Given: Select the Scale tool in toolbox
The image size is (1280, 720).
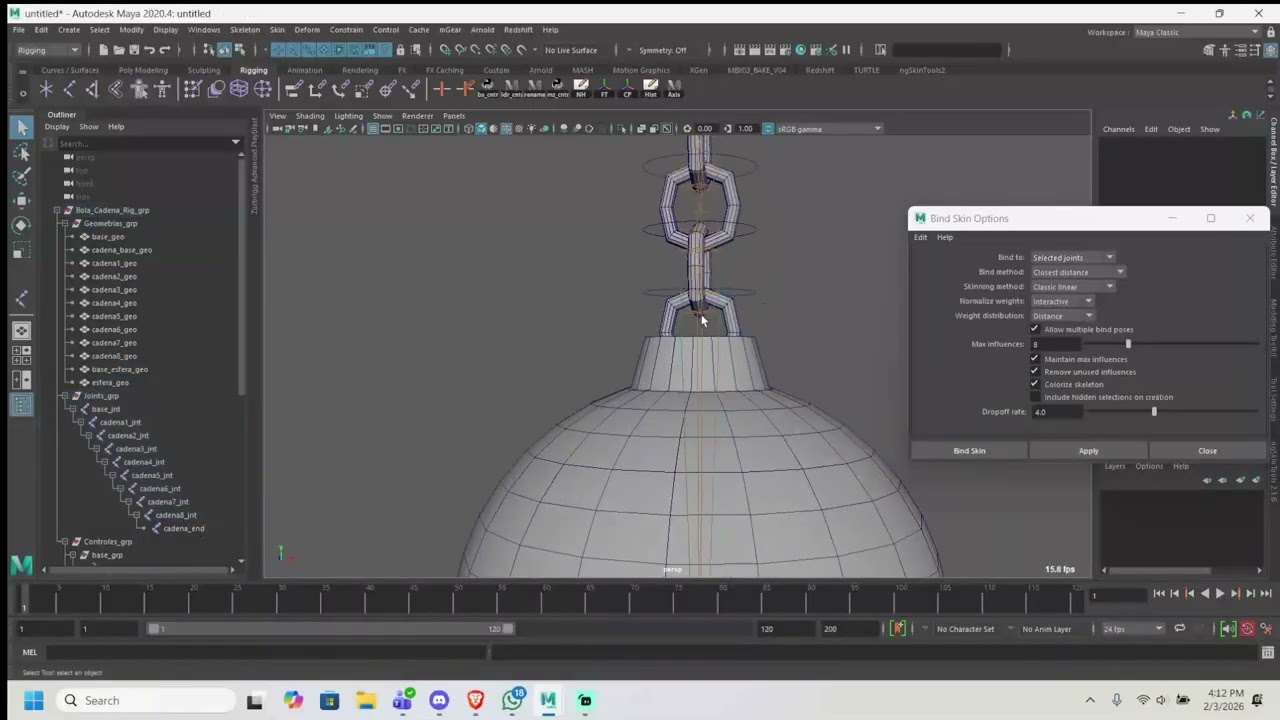Looking at the screenshot, I should click(x=21, y=249).
